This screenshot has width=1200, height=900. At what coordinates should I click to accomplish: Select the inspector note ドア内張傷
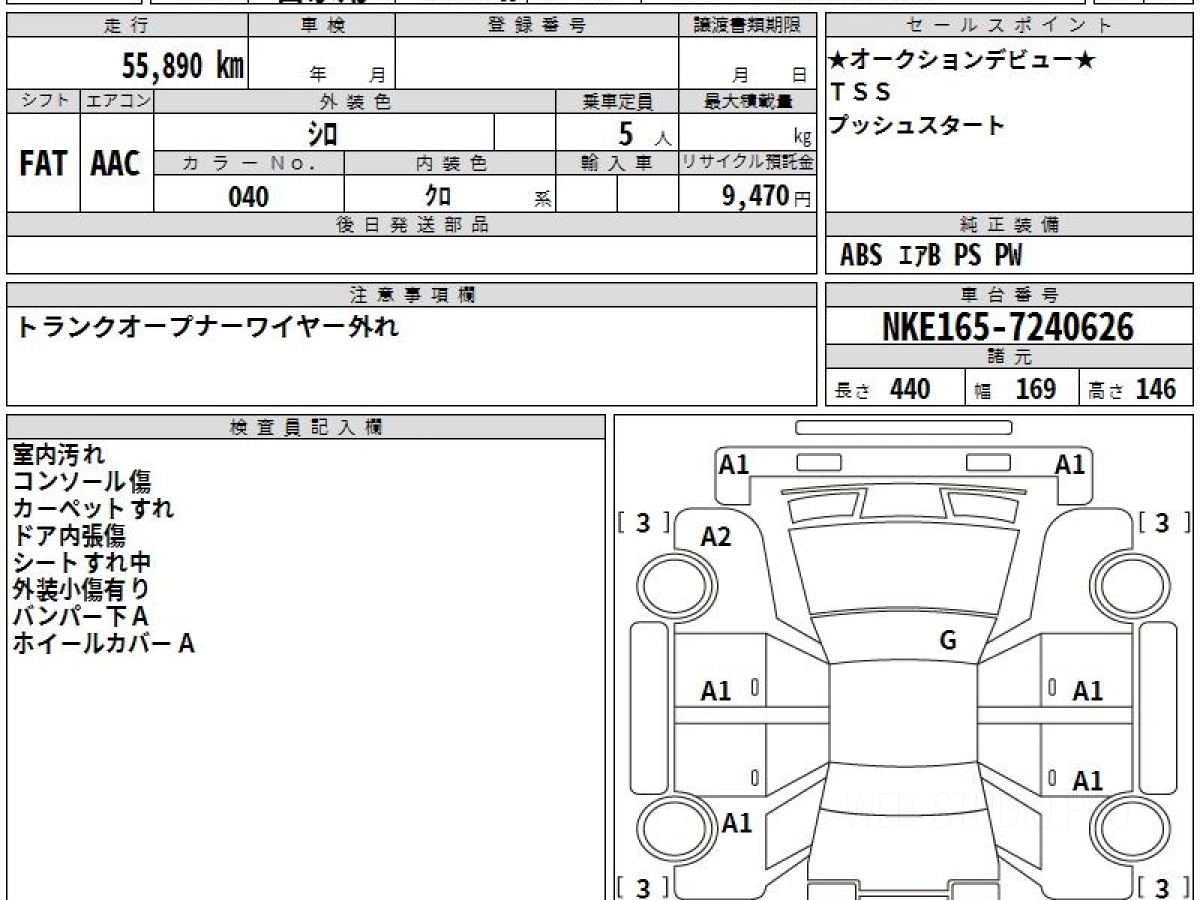69,535
